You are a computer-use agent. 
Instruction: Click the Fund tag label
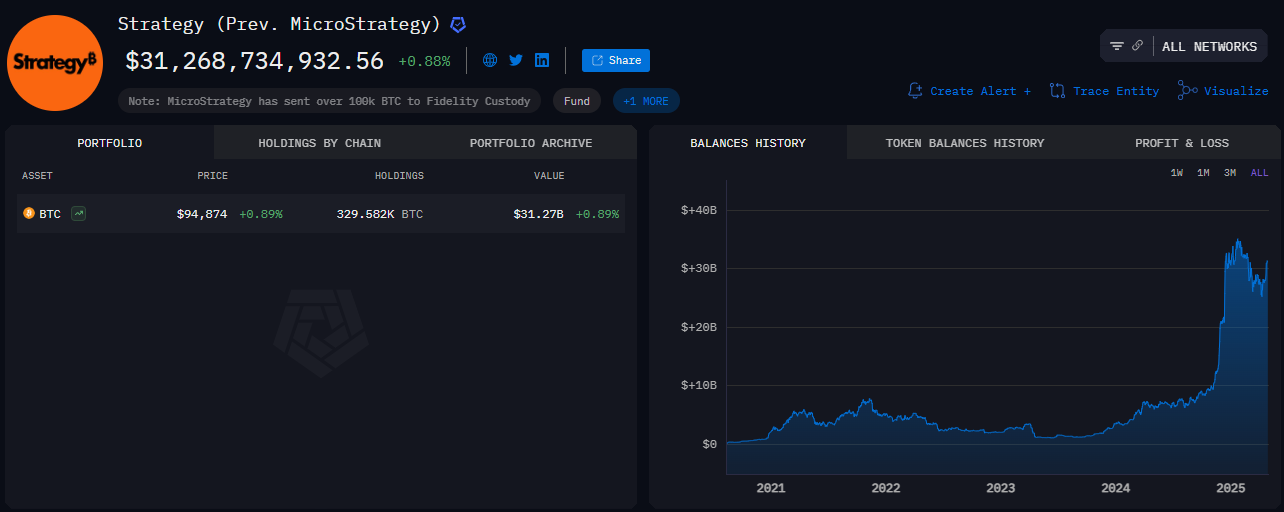(576, 101)
